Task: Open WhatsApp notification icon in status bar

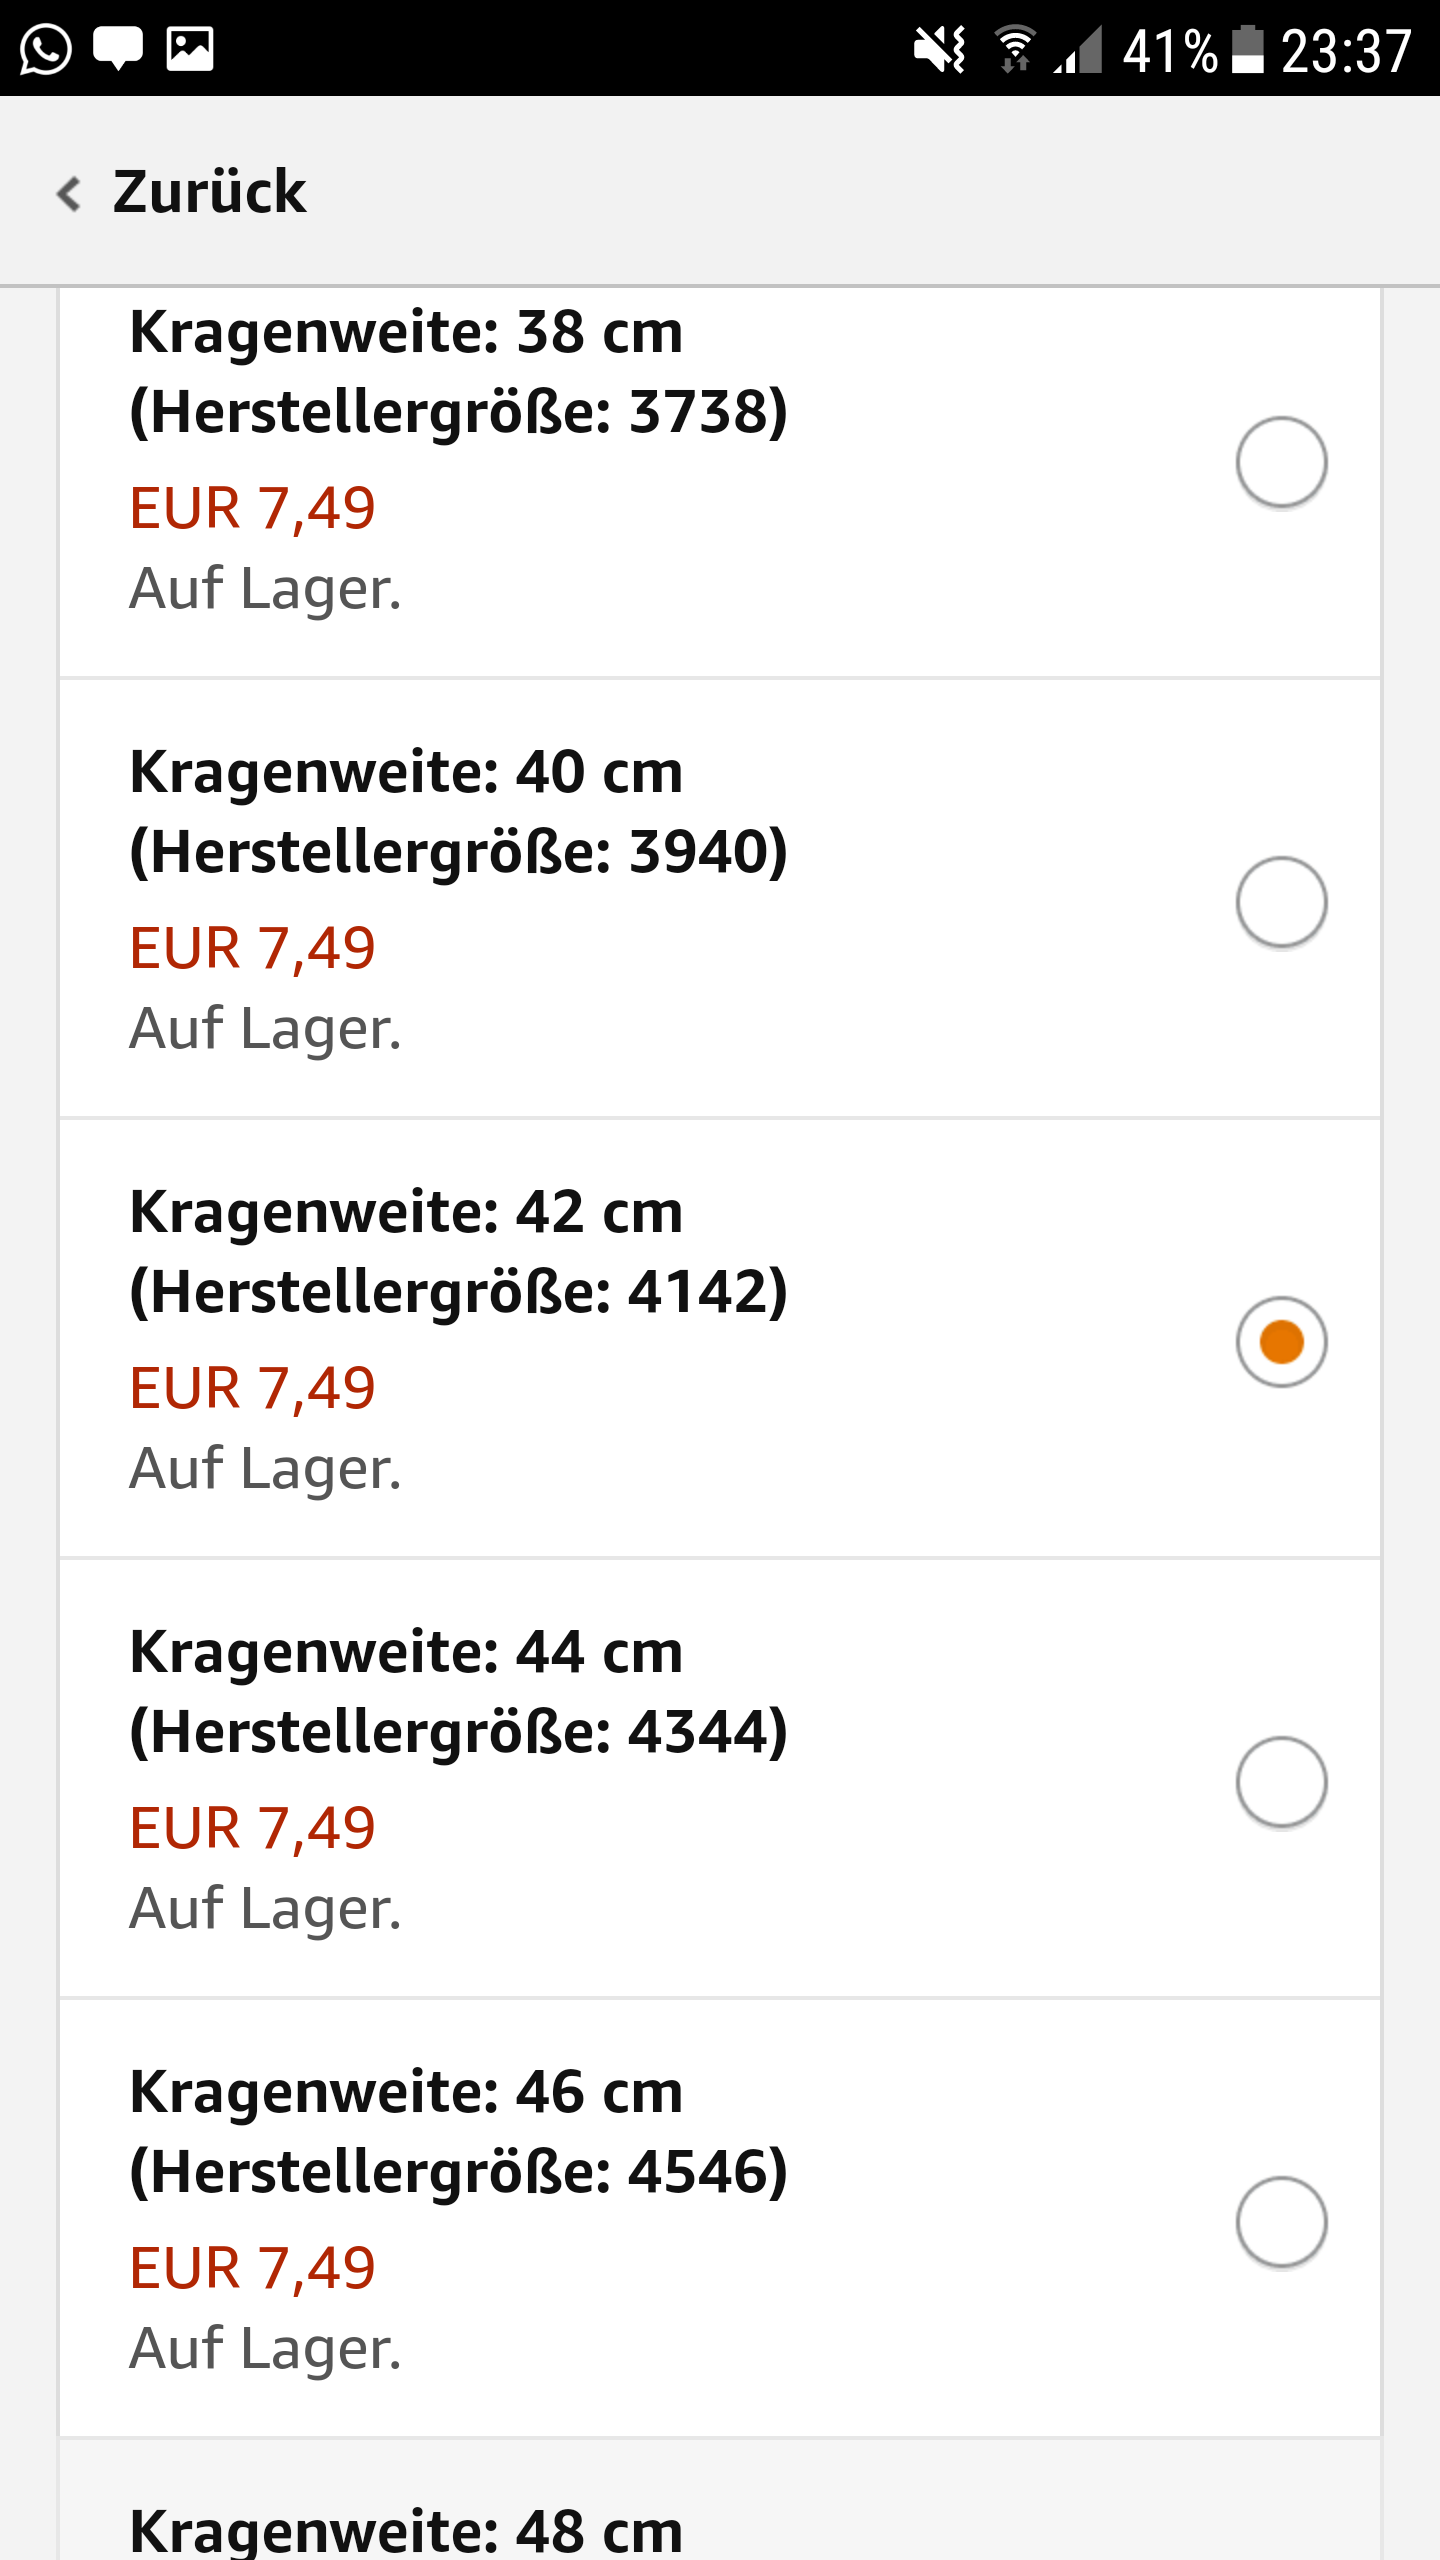Action: [x=46, y=48]
